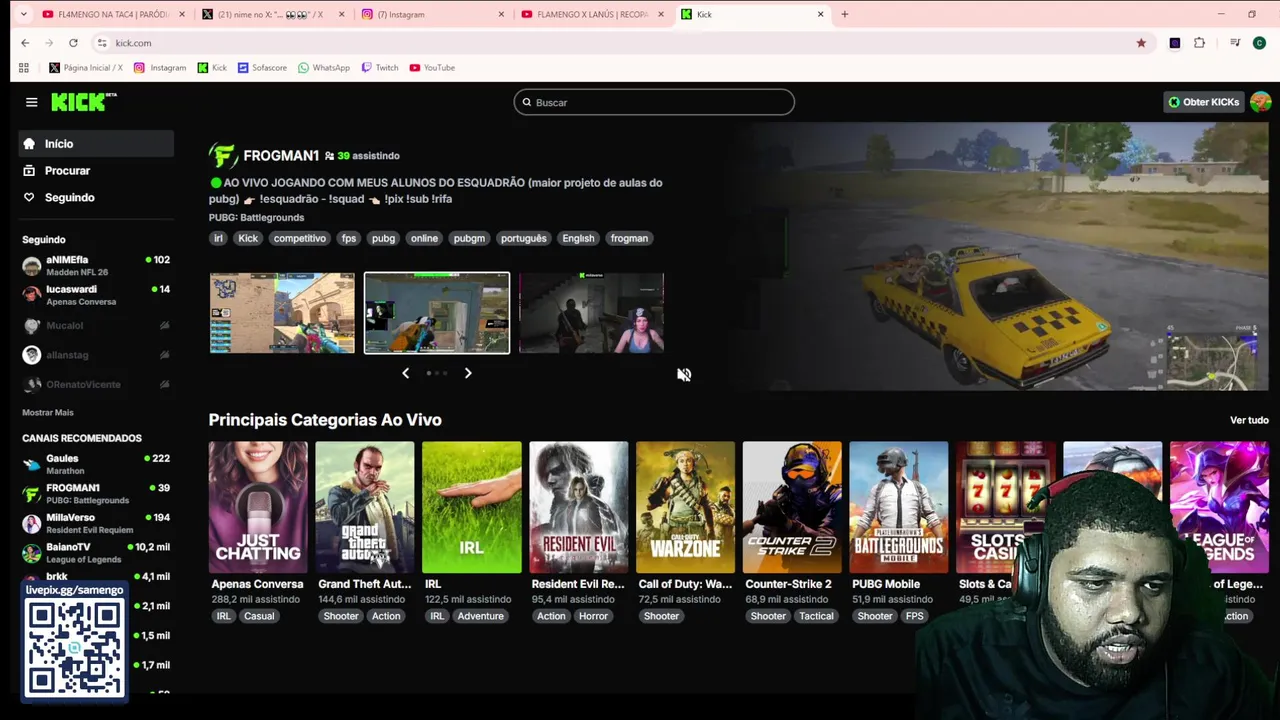The height and width of the screenshot is (720, 1280).
Task: Switch to the X nime browser tab
Action: coord(272,14)
